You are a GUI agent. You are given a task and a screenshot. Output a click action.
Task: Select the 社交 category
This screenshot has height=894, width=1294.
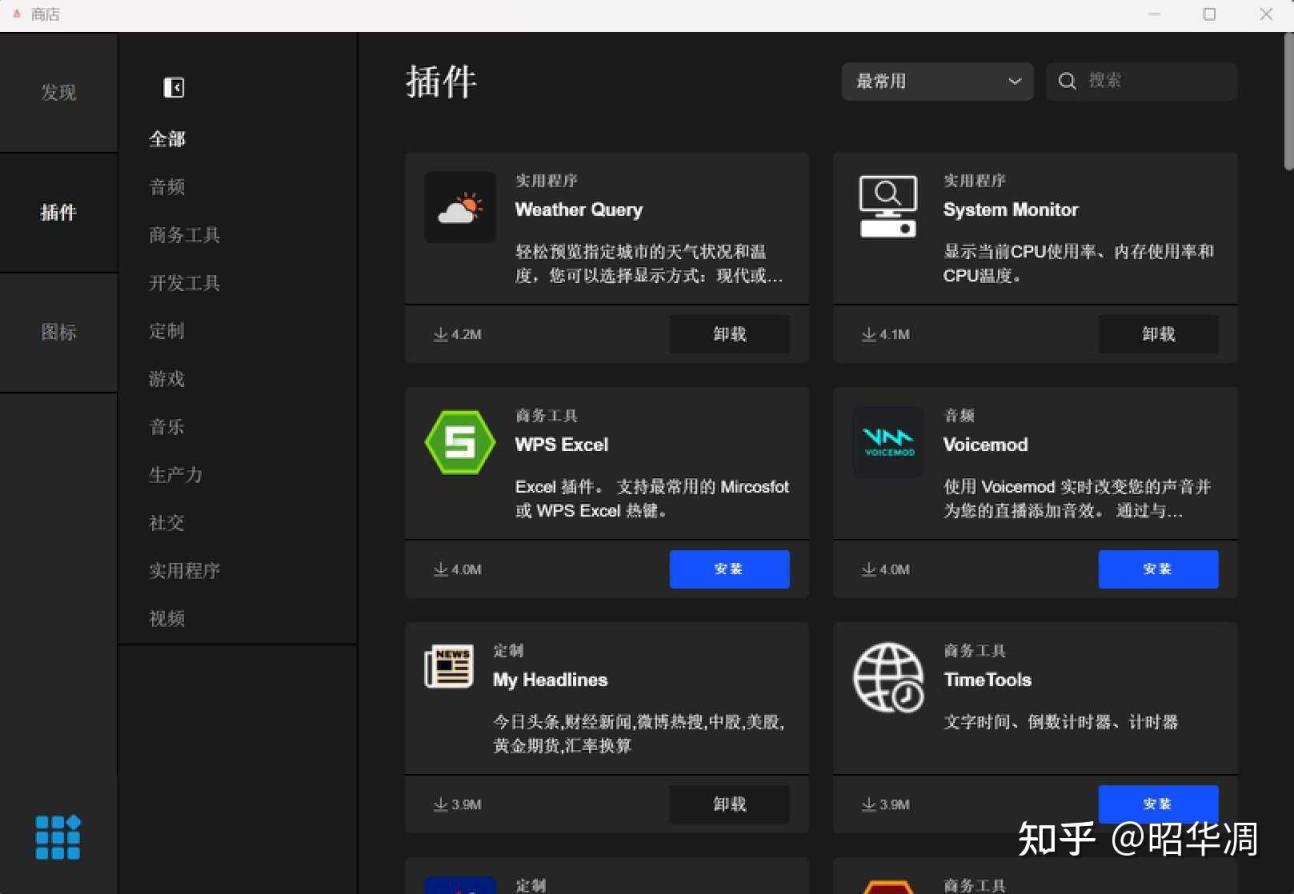coord(167,523)
